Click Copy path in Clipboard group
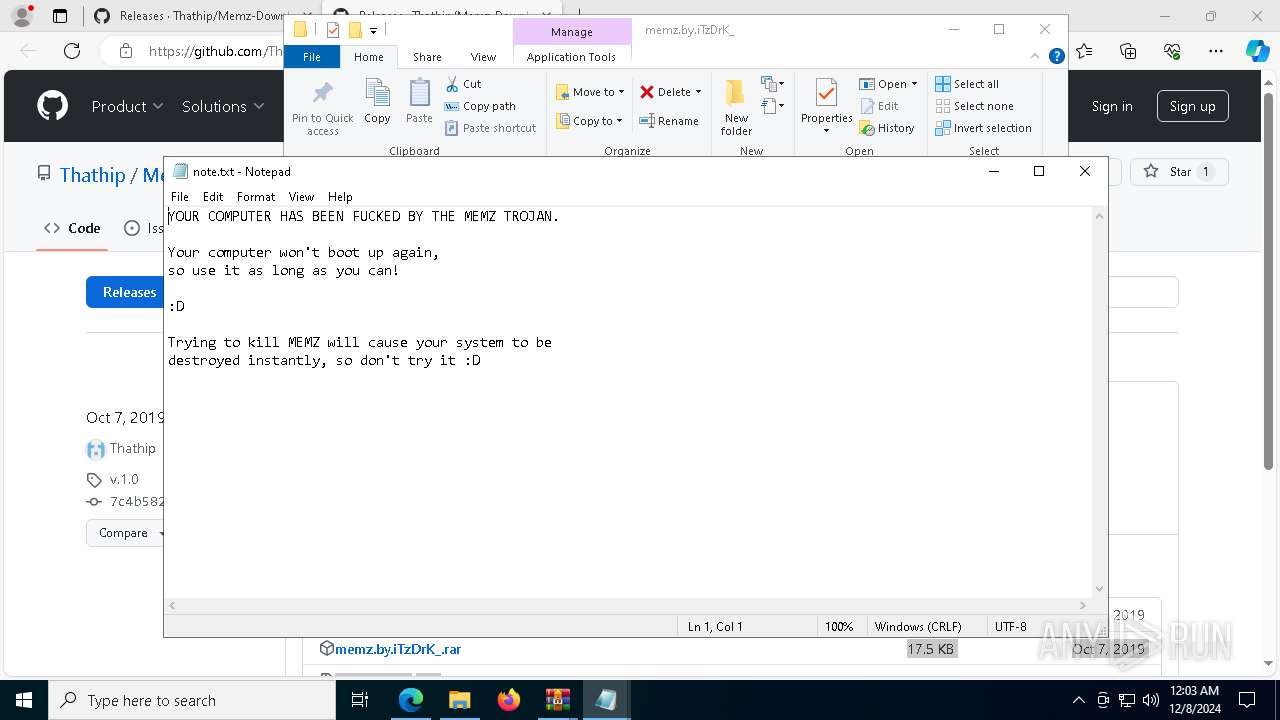The width and height of the screenshot is (1280, 720). (x=480, y=106)
